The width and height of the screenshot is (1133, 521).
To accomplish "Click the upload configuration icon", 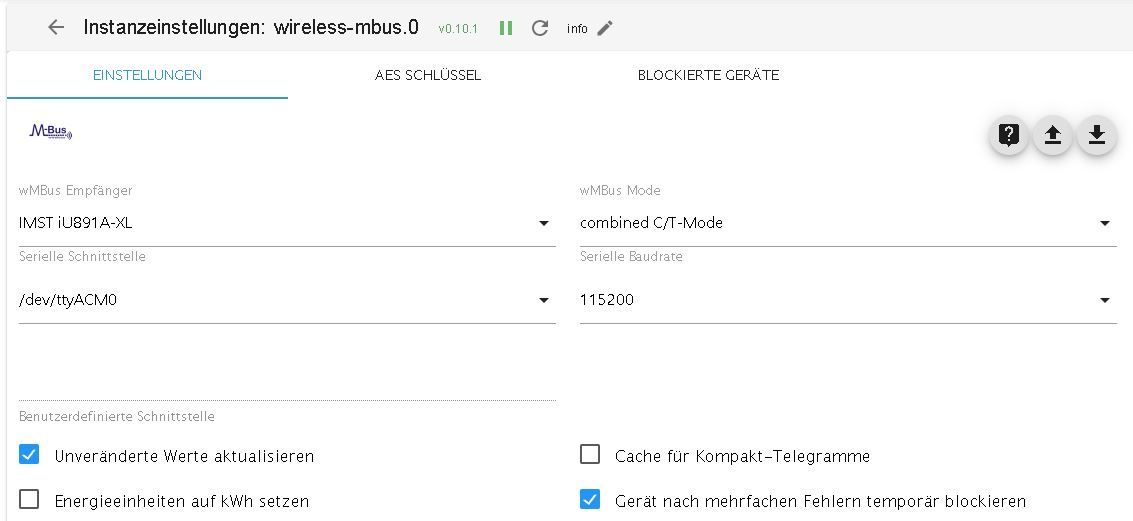I will point(1053,135).
